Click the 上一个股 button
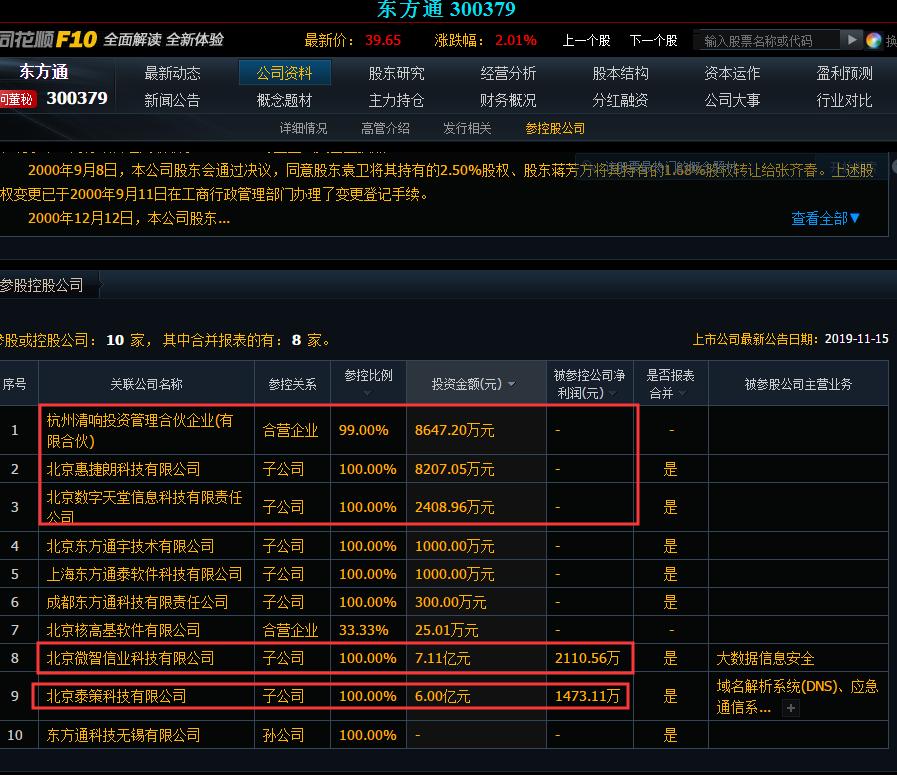 [x=585, y=41]
